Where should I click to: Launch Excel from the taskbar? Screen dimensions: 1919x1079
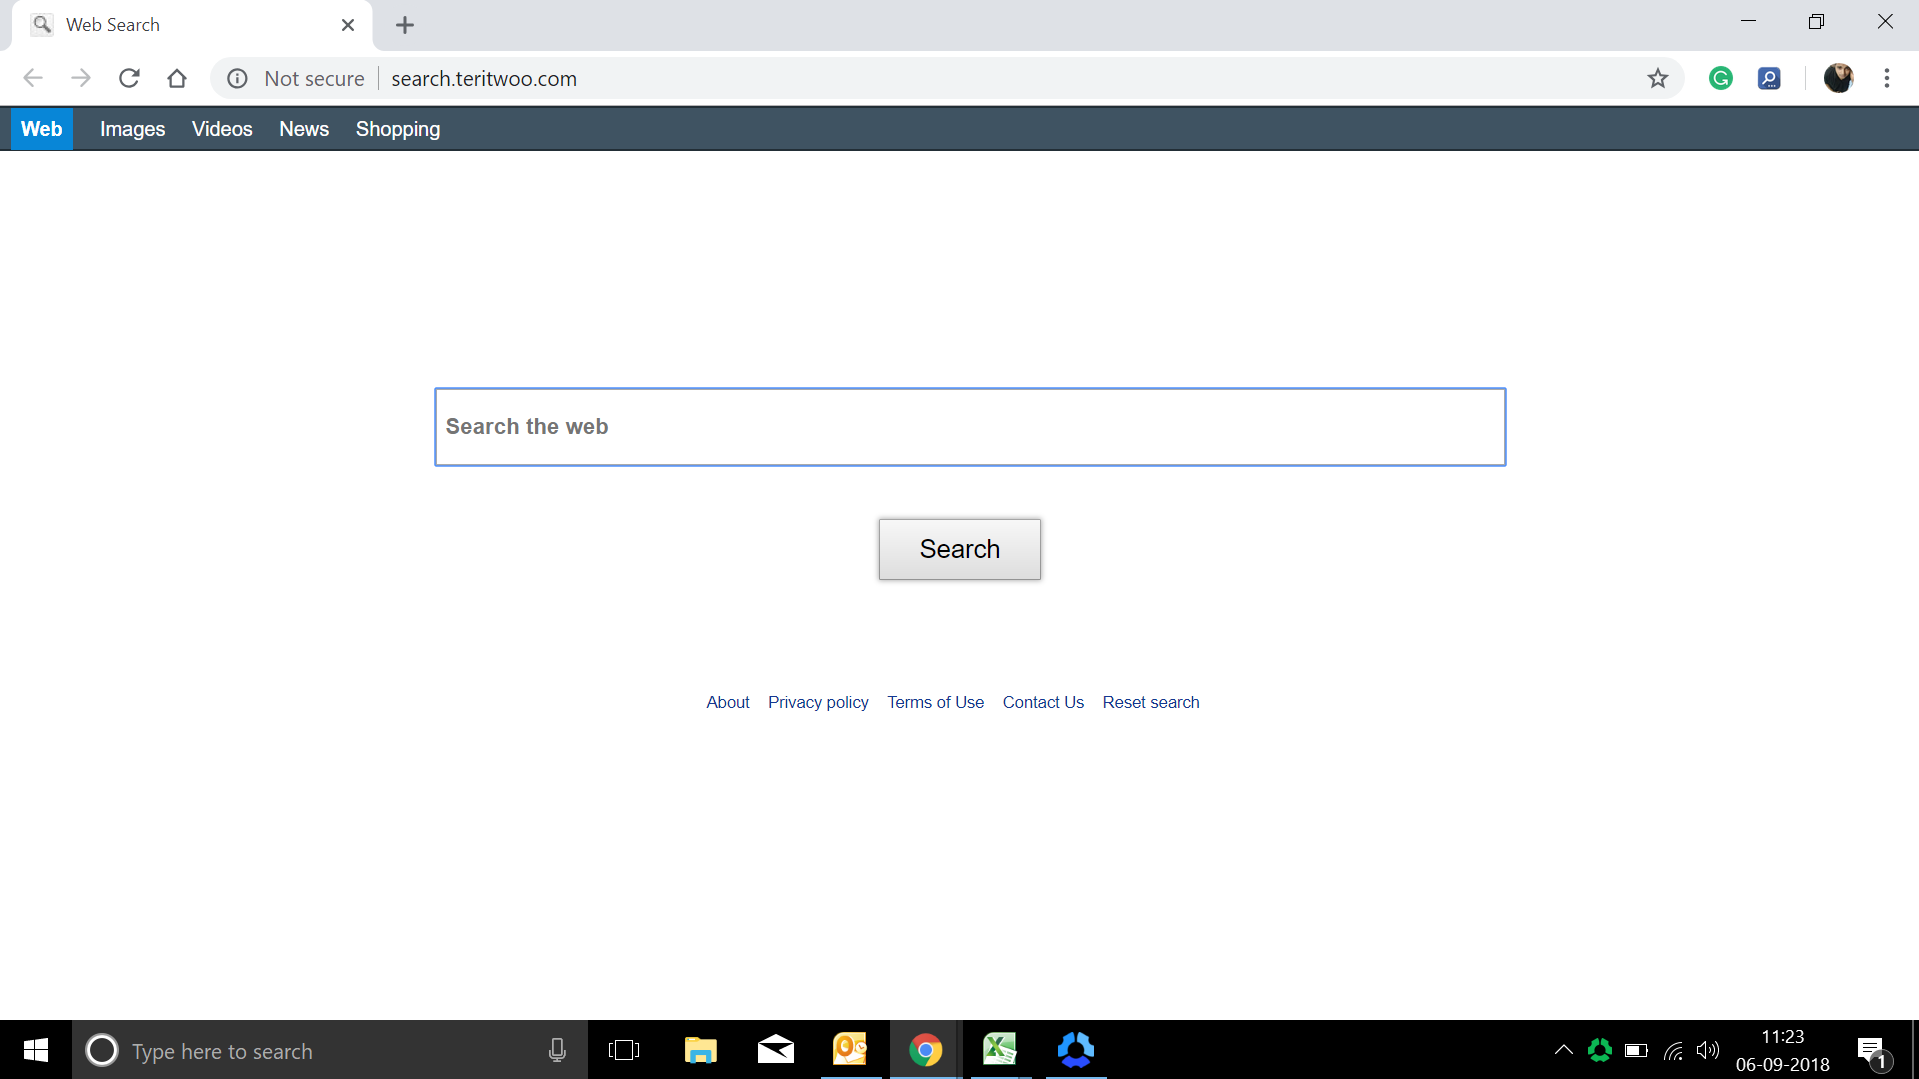coord(1000,1050)
